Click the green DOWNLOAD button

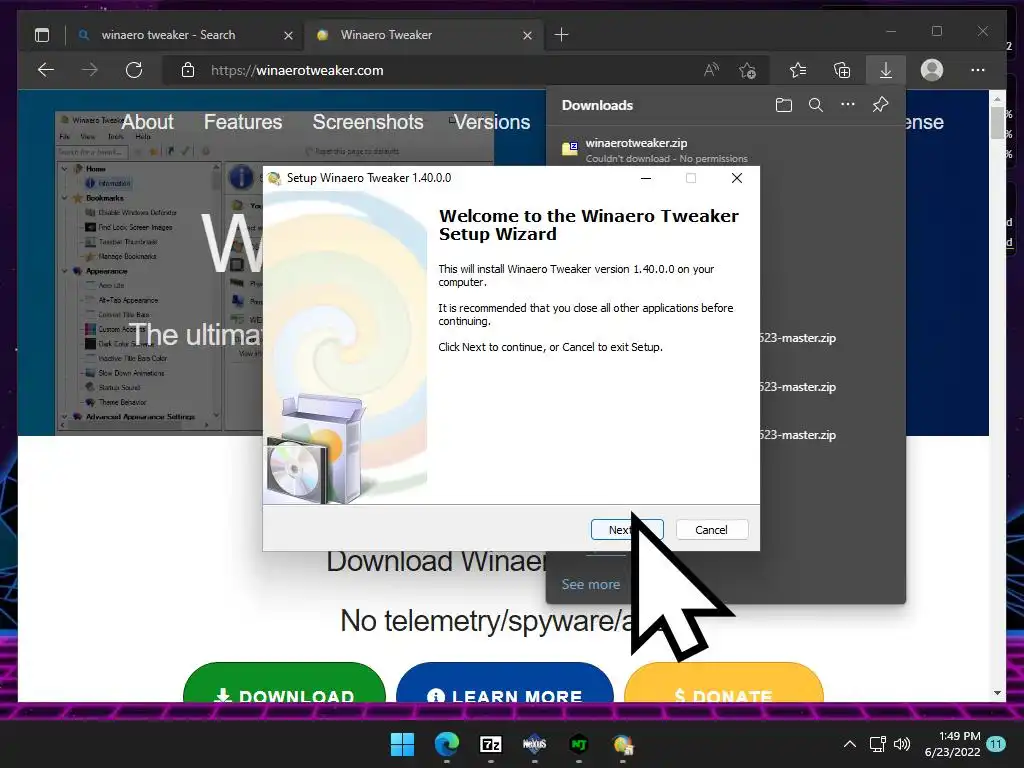pos(285,683)
